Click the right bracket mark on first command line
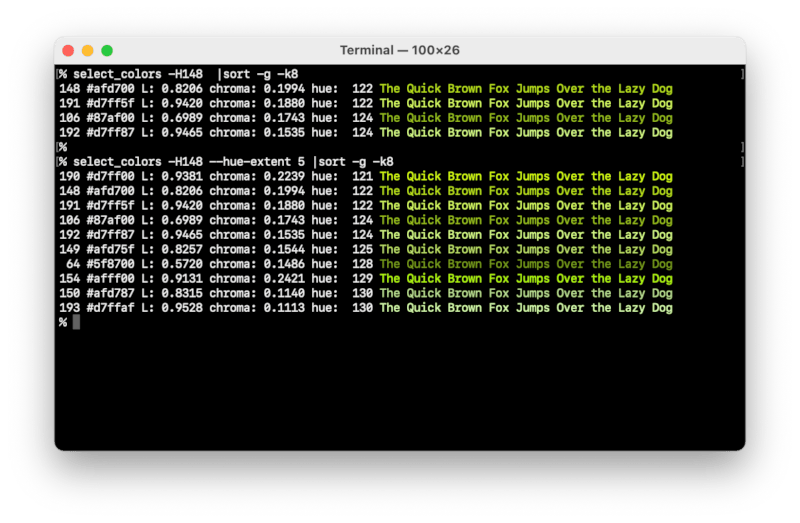Viewport: 800px width, 523px height. (x=741, y=75)
